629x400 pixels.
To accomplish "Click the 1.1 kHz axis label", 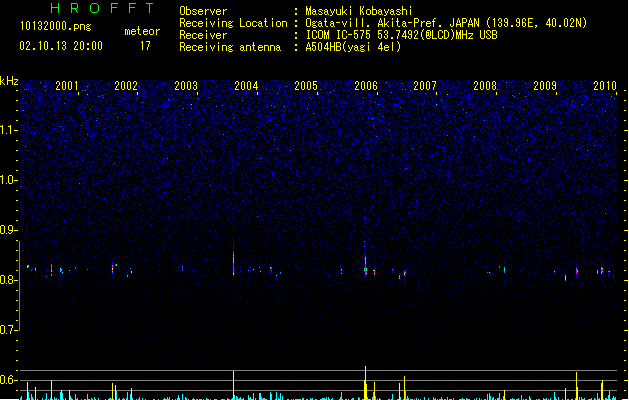I will tap(8, 130).
